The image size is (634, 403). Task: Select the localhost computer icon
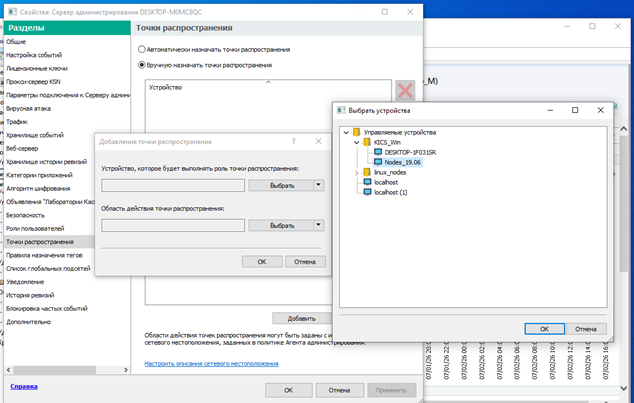coord(367,182)
